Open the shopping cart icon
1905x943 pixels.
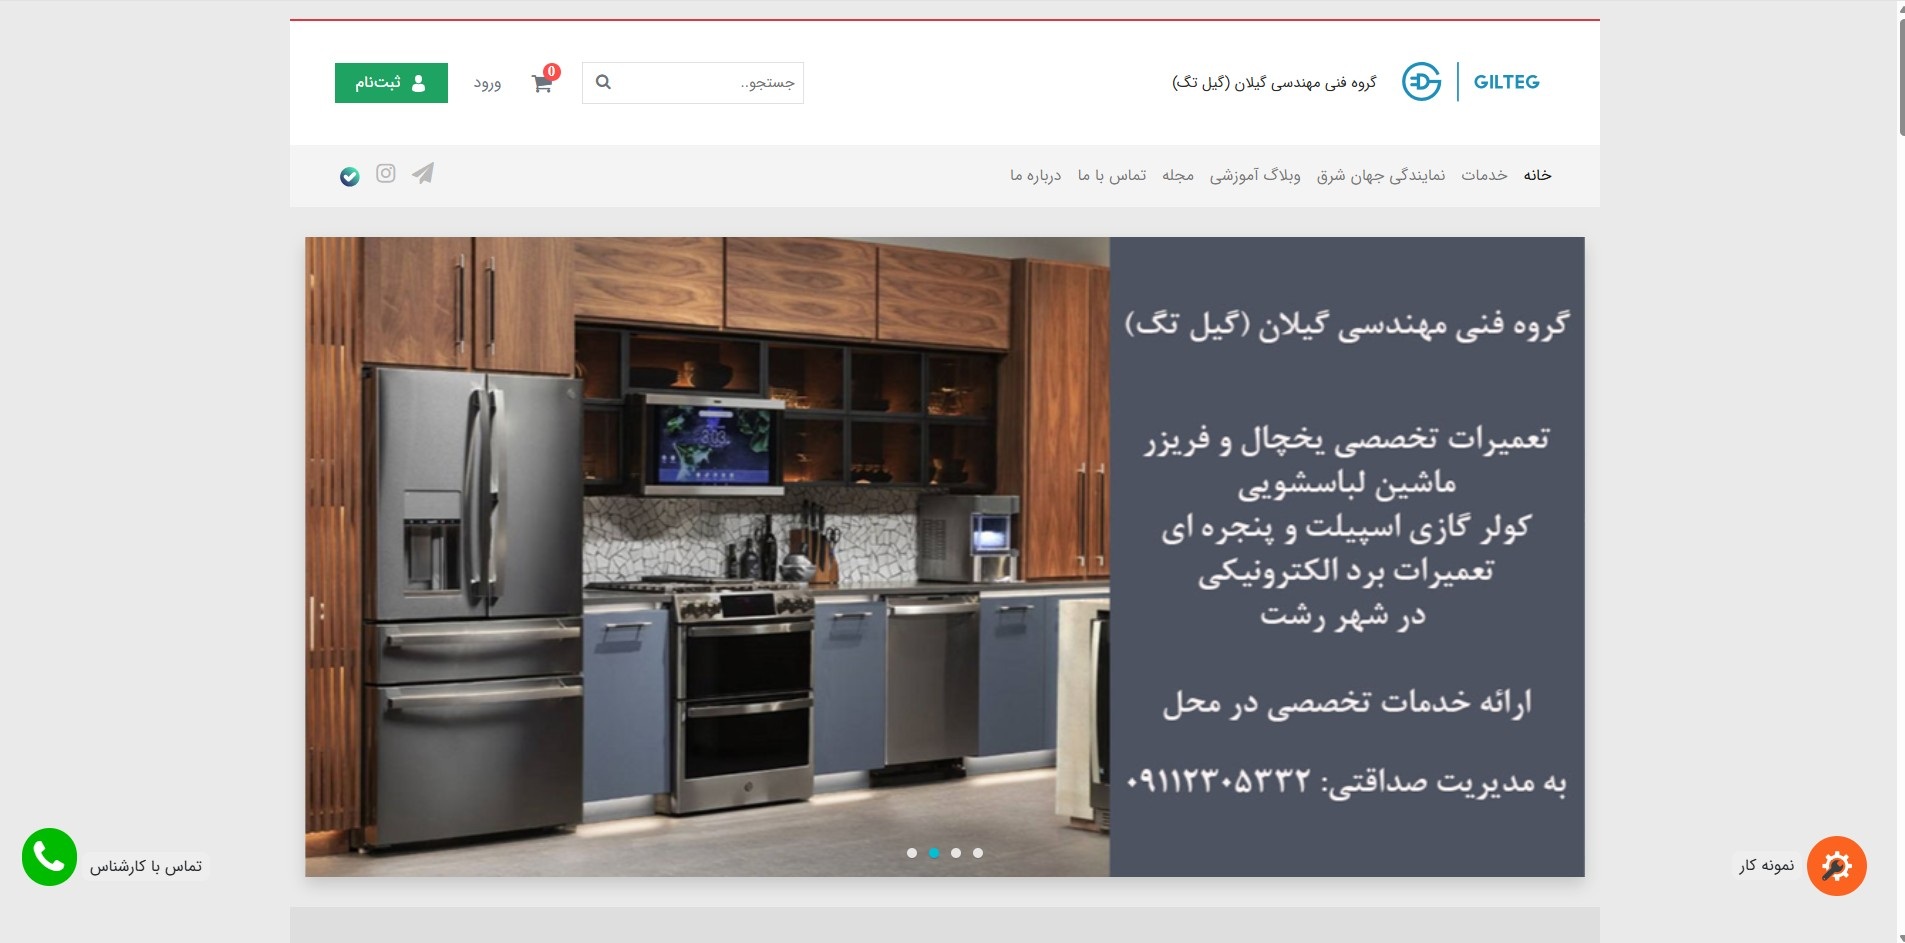[x=542, y=84]
